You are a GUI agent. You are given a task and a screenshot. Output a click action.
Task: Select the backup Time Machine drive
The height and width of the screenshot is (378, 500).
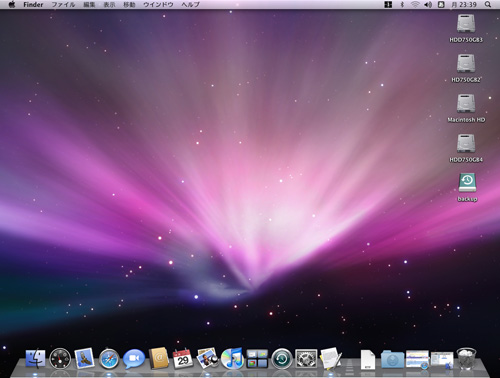(467, 187)
